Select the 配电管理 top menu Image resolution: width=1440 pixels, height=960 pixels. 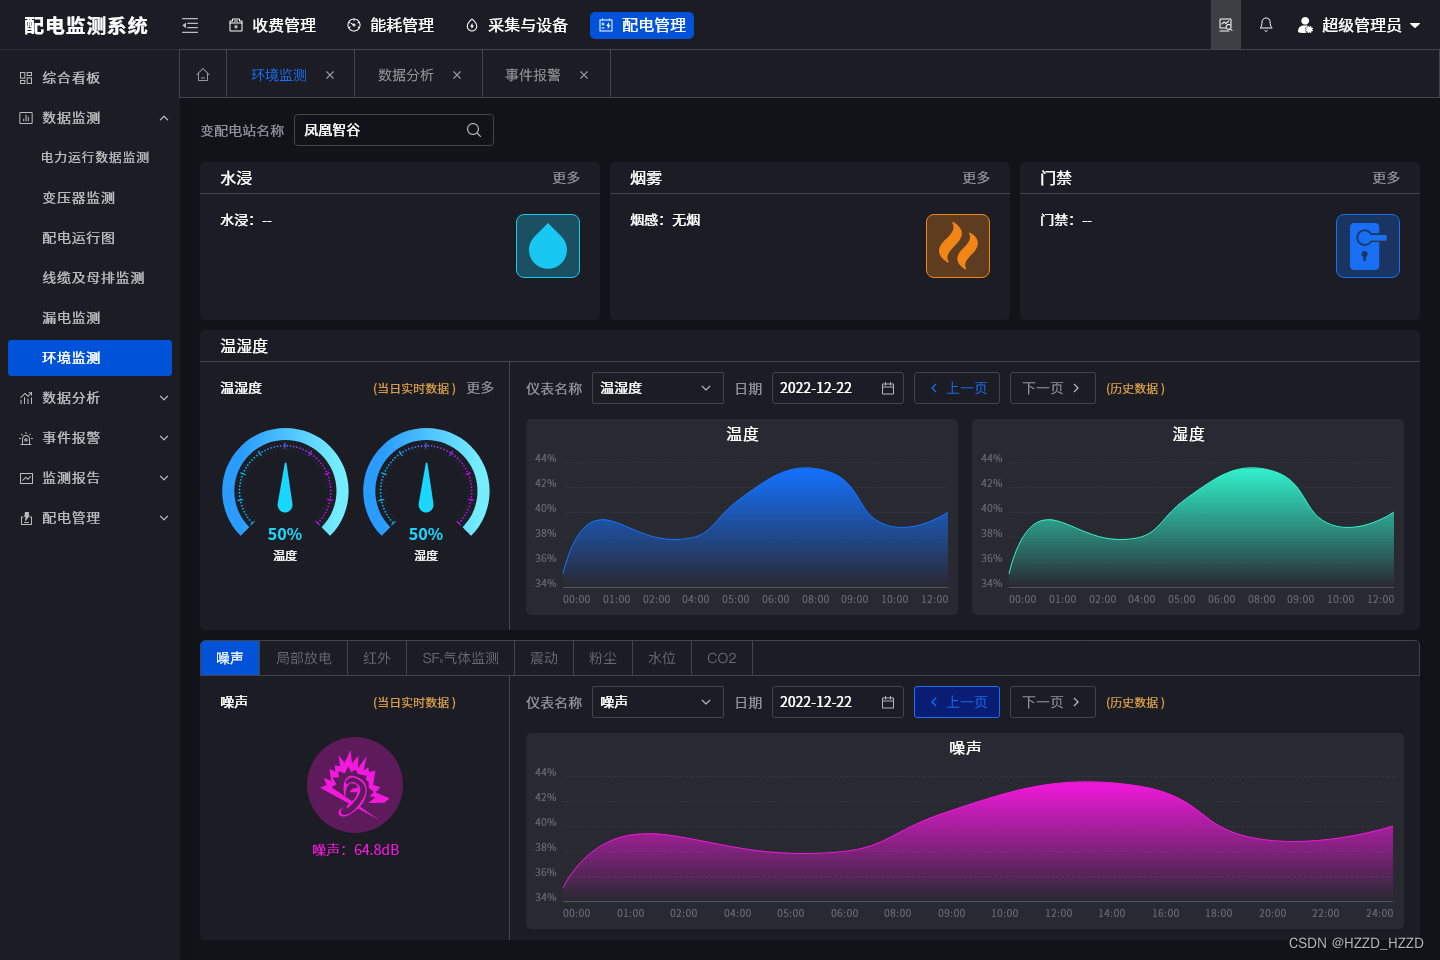click(x=642, y=26)
